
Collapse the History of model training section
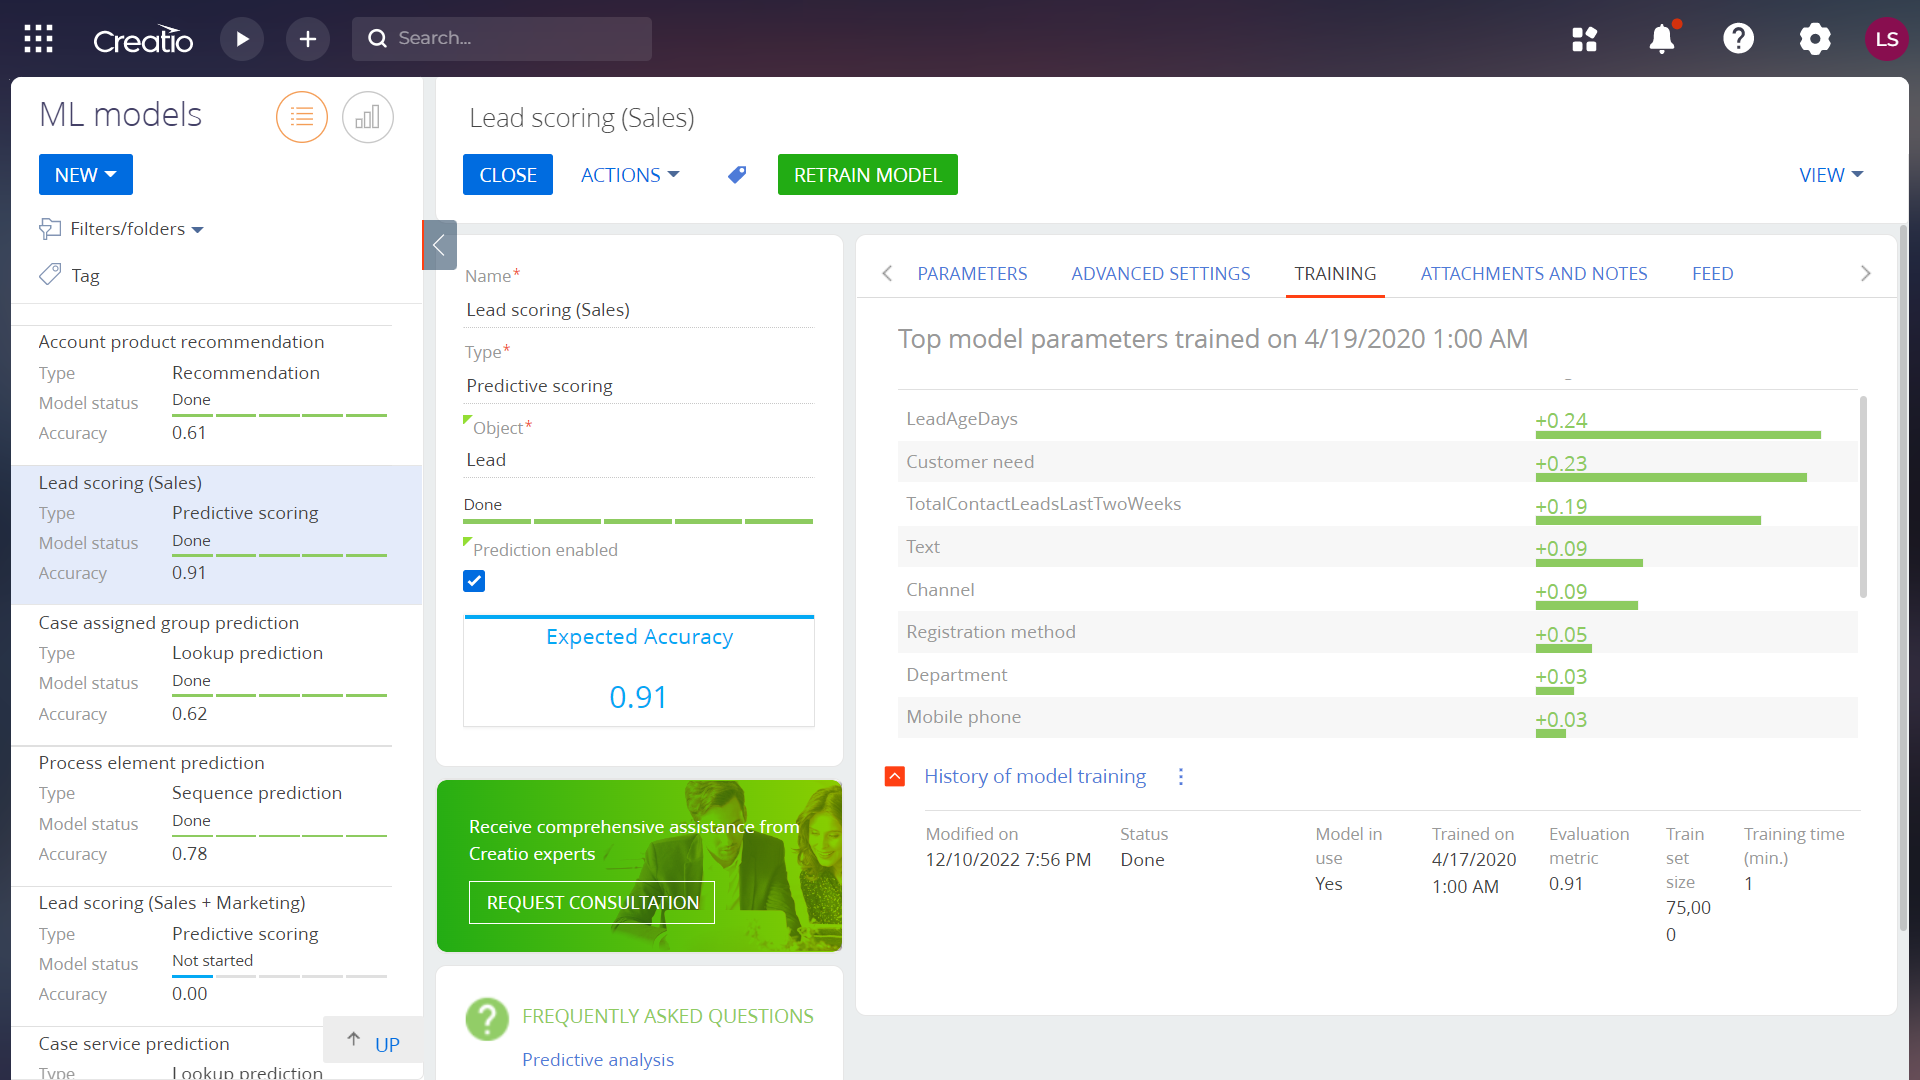894,776
